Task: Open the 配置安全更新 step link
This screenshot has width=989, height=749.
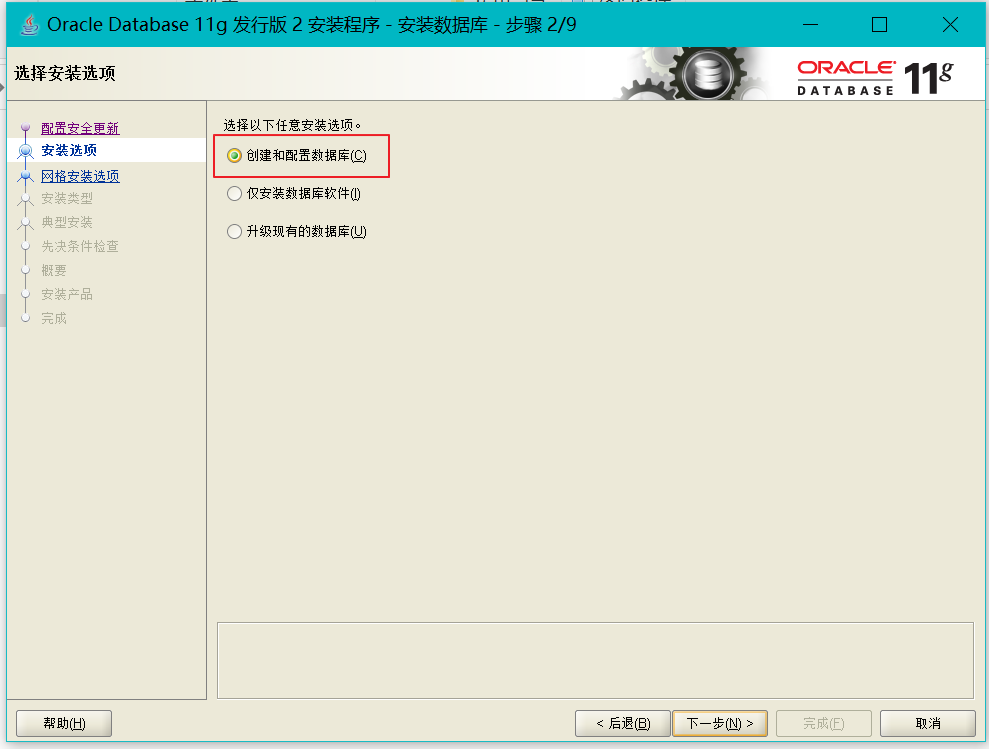Action: [x=80, y=128]
